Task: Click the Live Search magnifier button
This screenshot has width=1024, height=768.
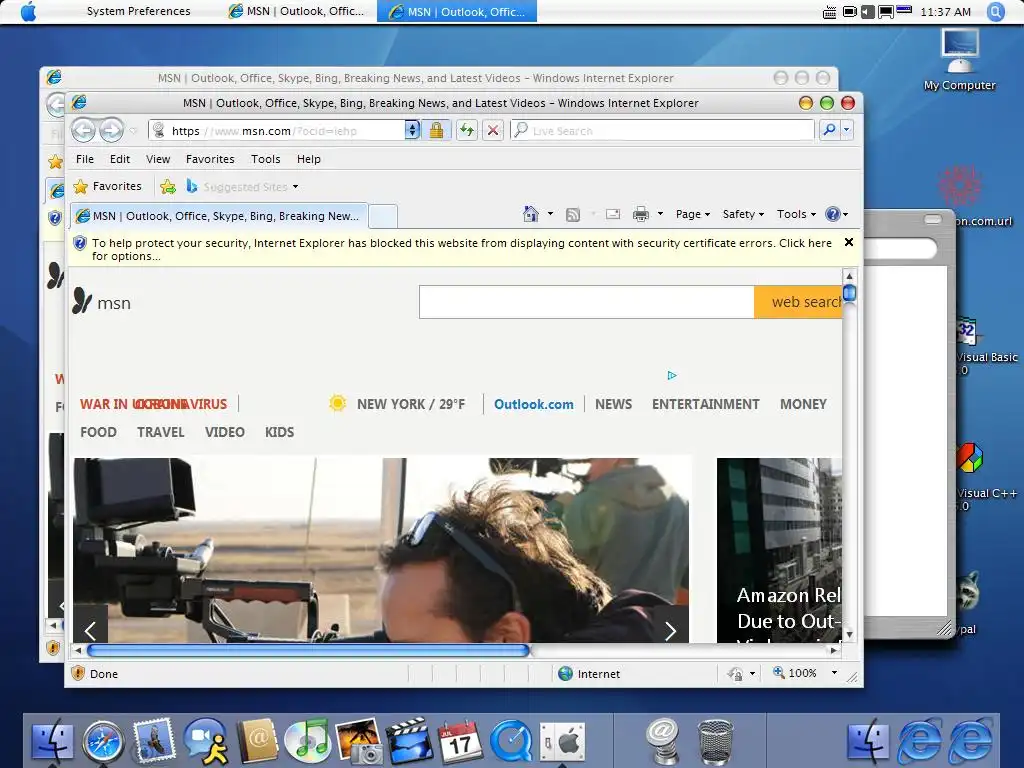Action: point(829,130)
